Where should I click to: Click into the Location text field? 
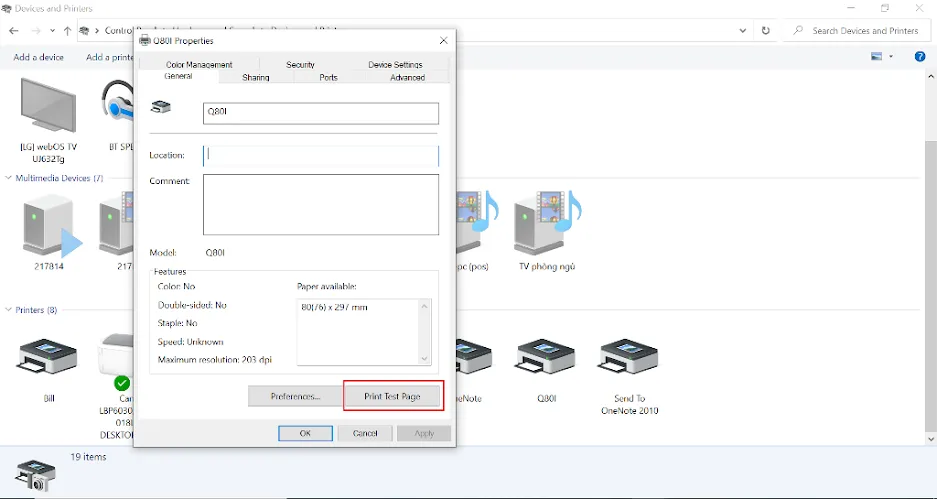[320, 155]
